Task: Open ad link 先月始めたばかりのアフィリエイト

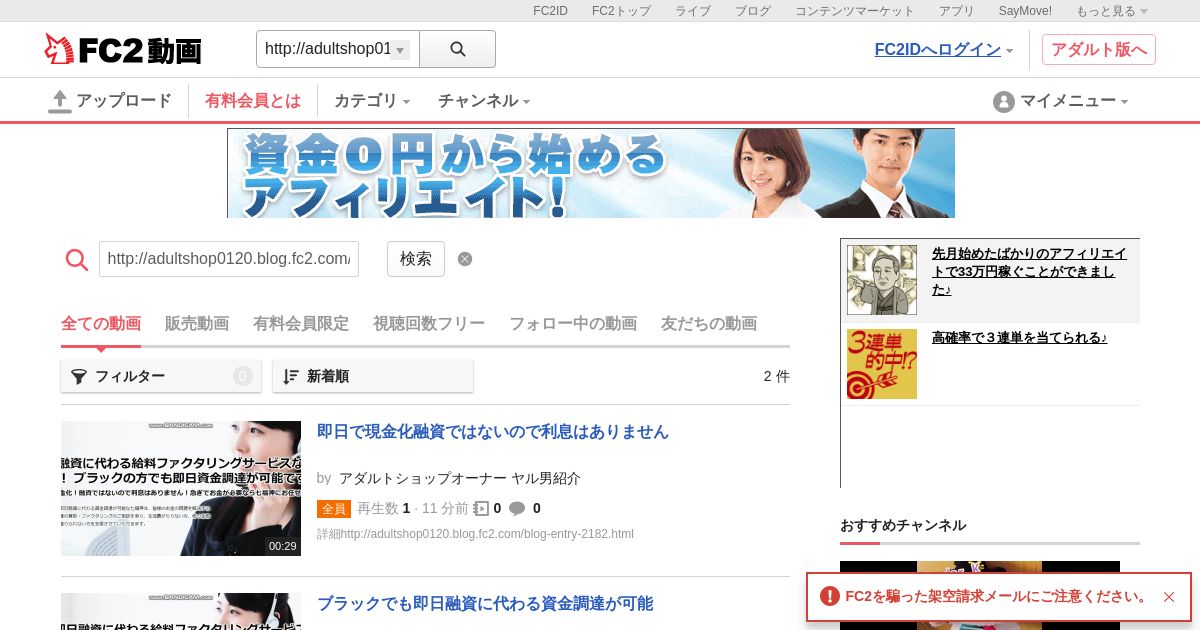Action: tap(1029, 271)
